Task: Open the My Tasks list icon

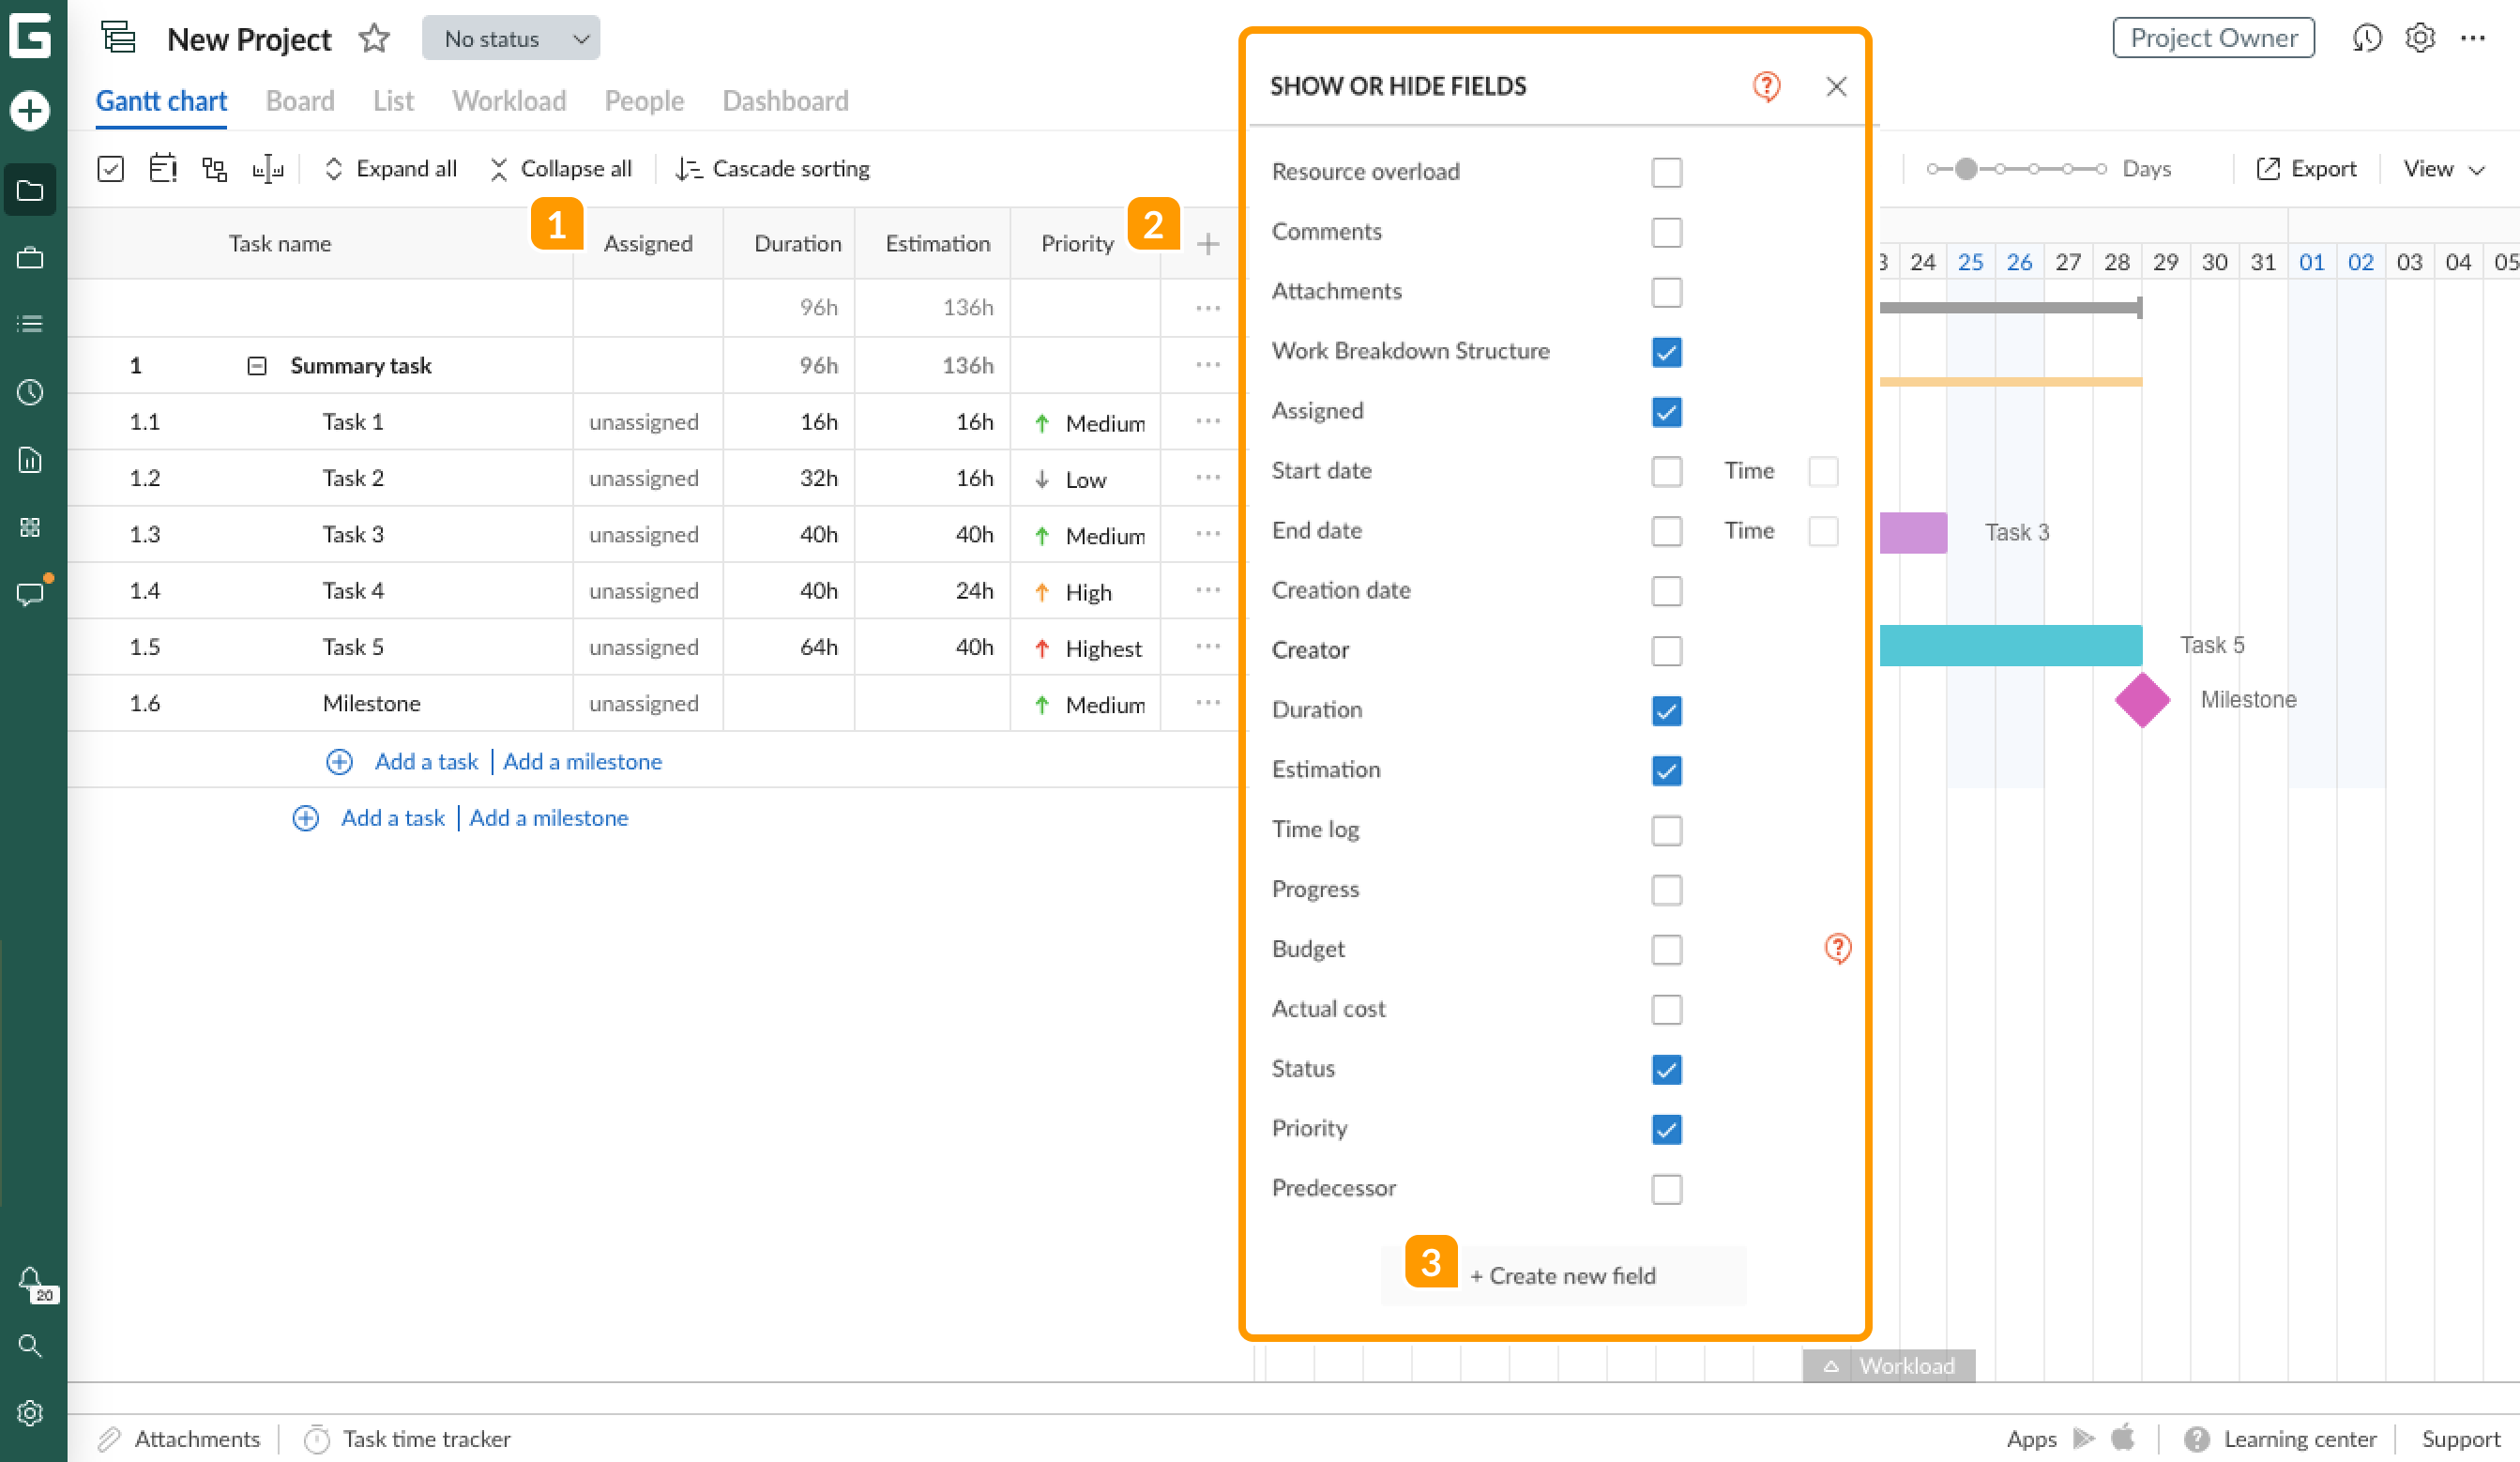Action: [x=30, y=322]
